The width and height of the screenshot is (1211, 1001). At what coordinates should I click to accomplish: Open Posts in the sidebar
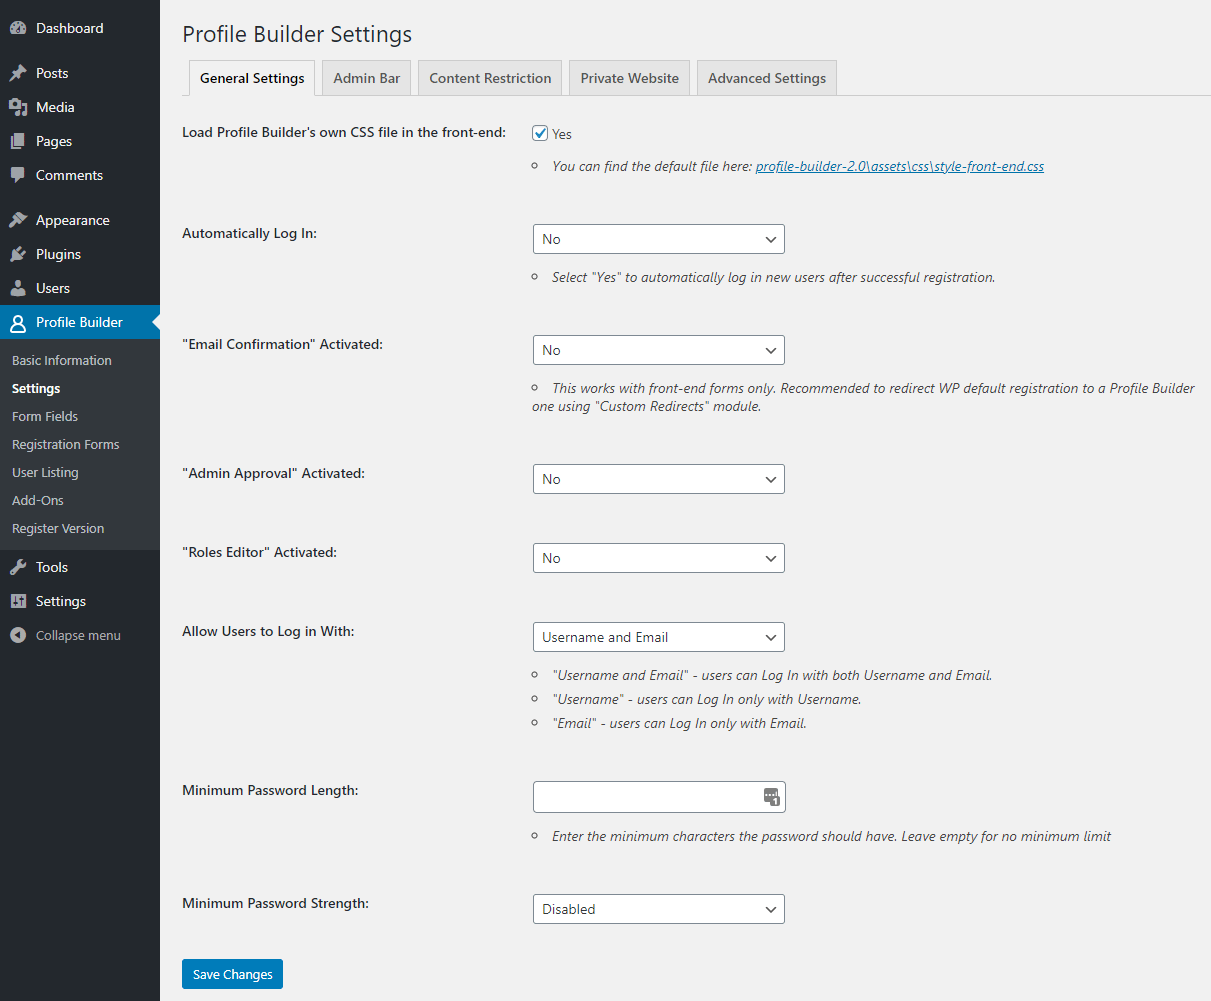pyautogui.click(x=80, y=73)
